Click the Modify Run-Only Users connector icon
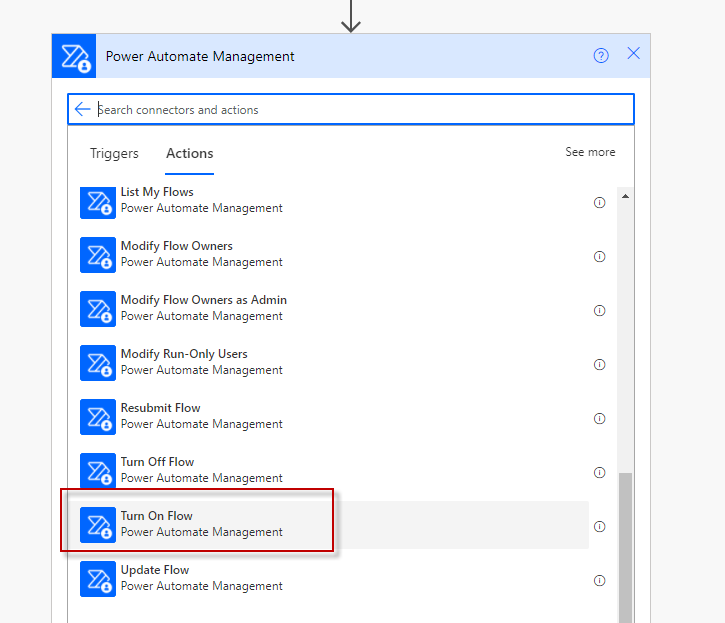Viewport: 725px width, 623px height. point(98,363)
